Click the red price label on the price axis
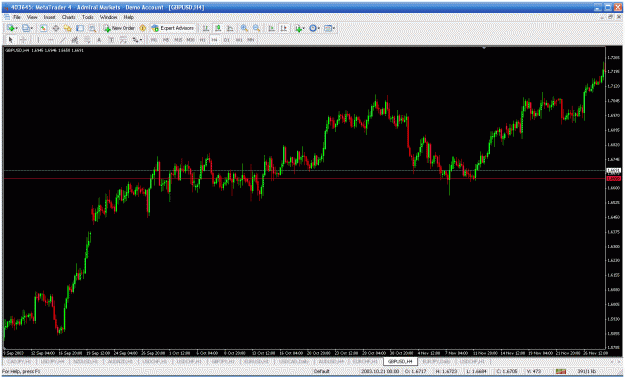Image resolution: width=625 pixels, height=377 pixels. pyautogui.click(x=613, y=179)
